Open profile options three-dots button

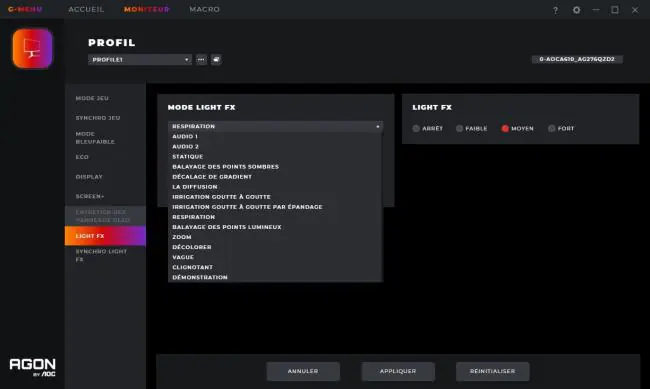point(201,60)
